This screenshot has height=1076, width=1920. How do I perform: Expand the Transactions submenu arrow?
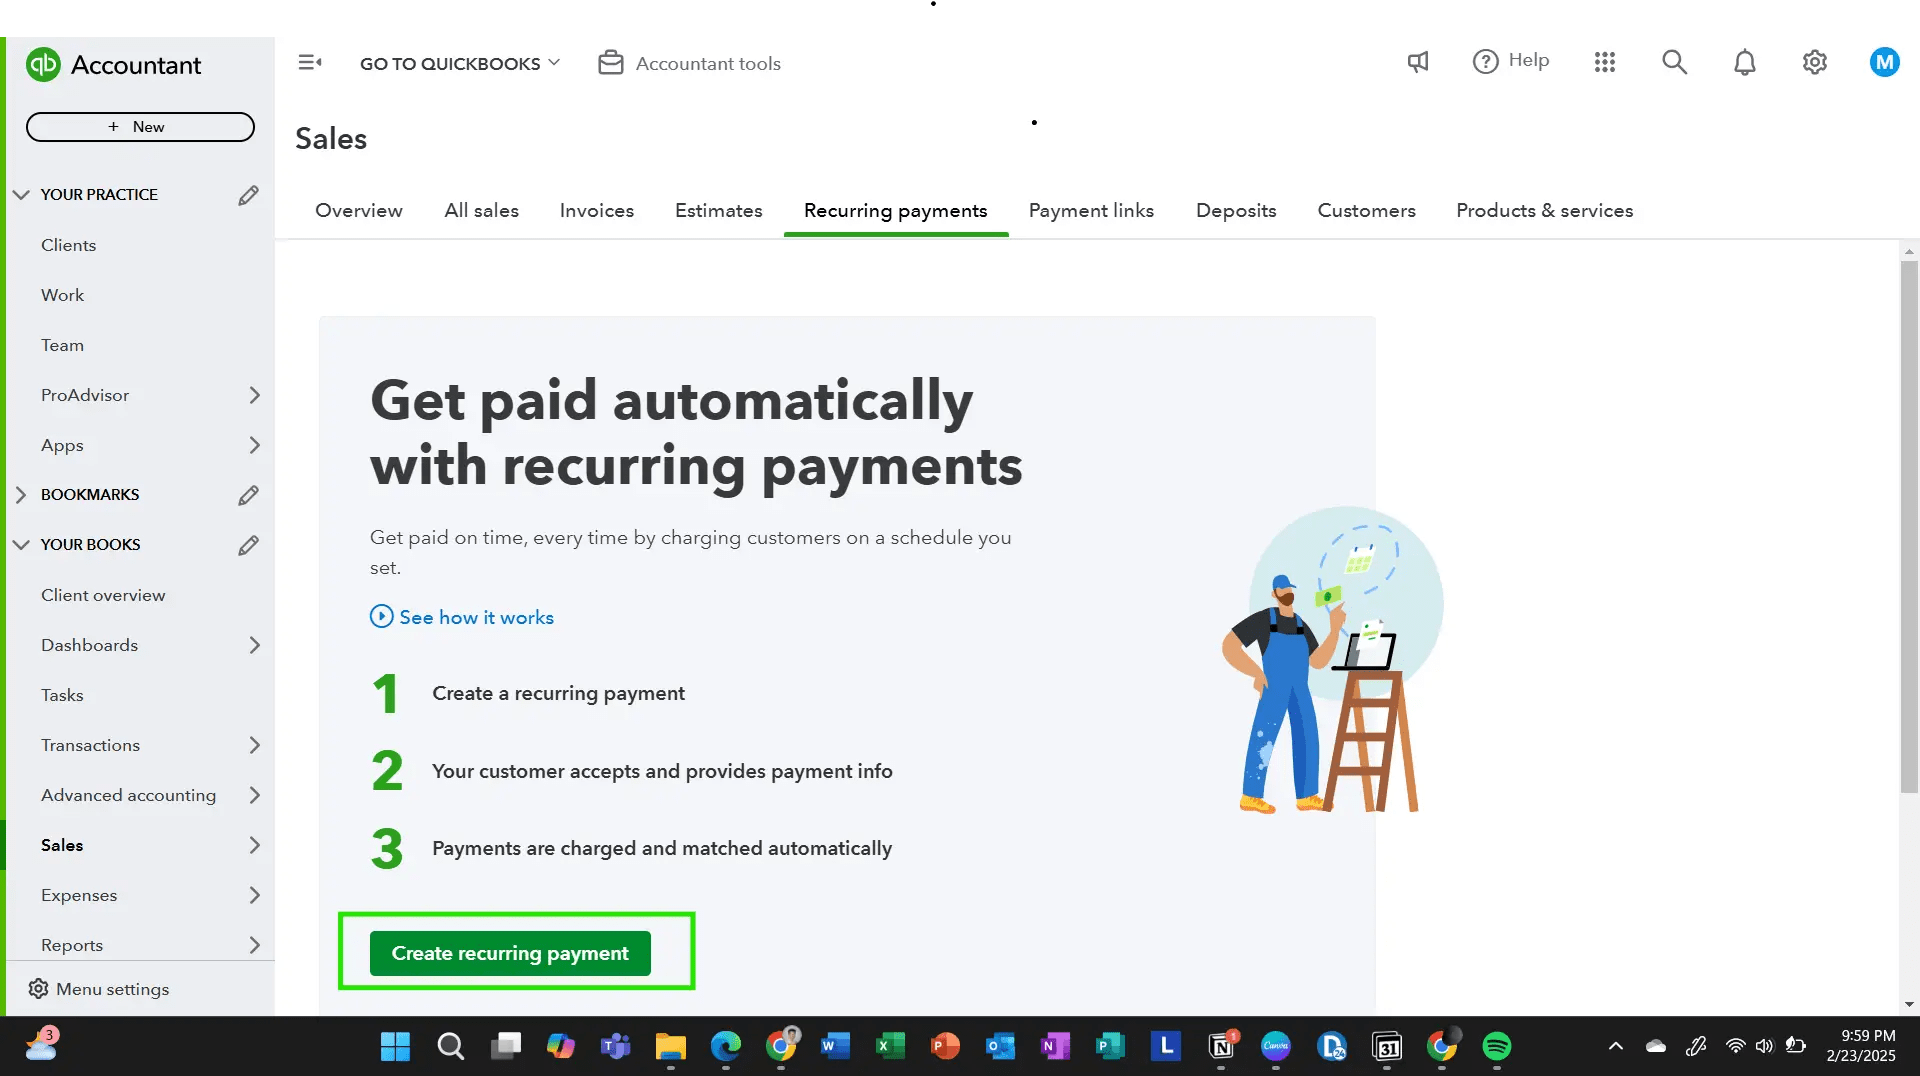pos(254,745)
